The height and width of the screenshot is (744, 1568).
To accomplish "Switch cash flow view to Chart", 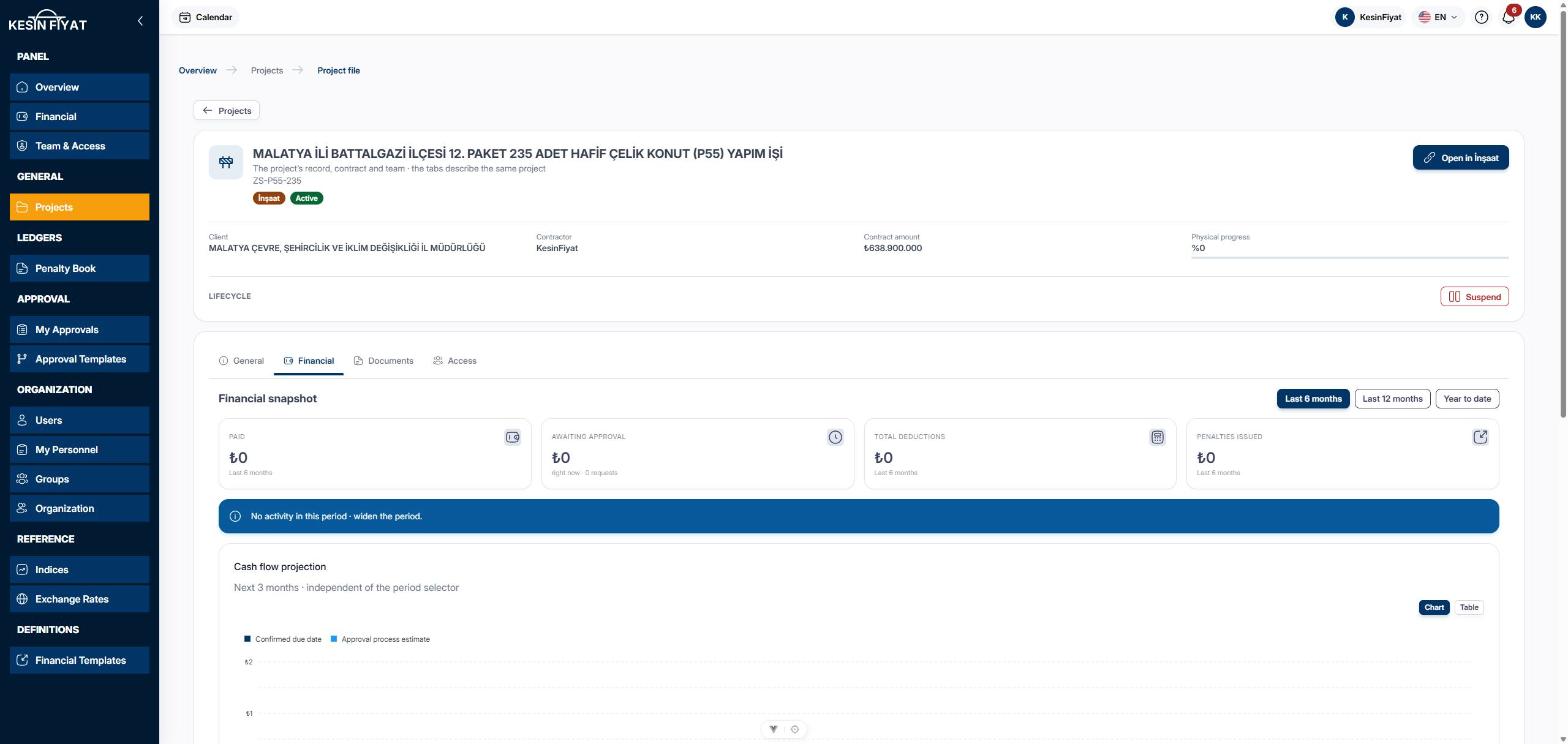I will (1434, 607).
